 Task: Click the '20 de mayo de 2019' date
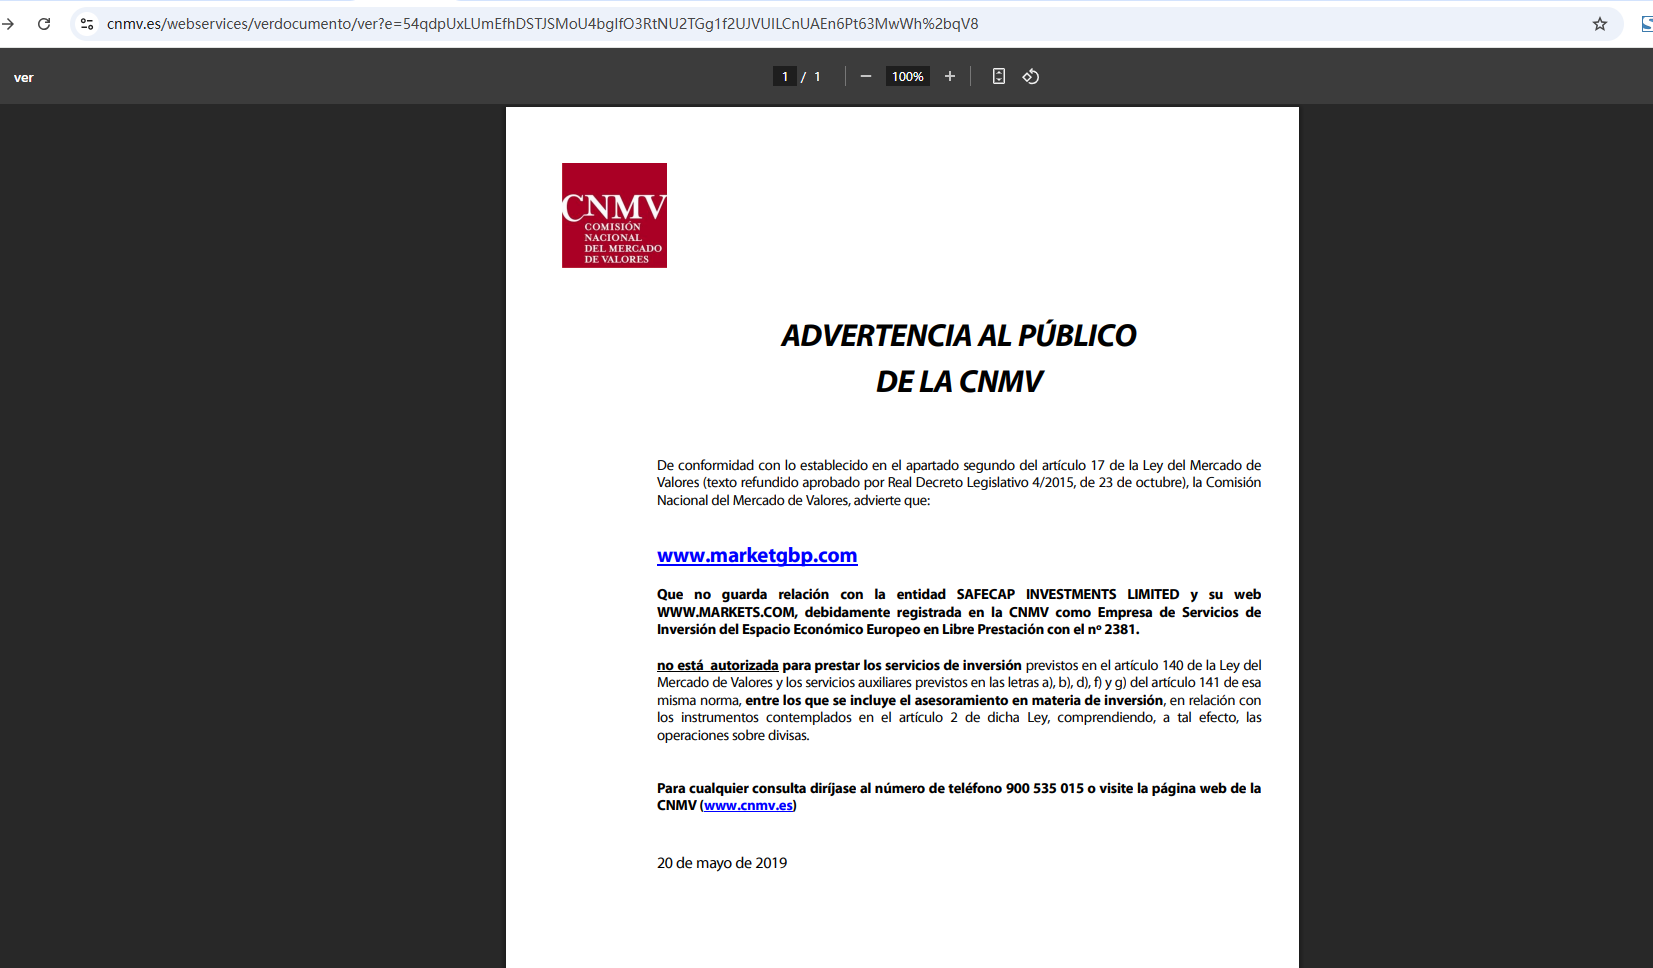point(722,863)
